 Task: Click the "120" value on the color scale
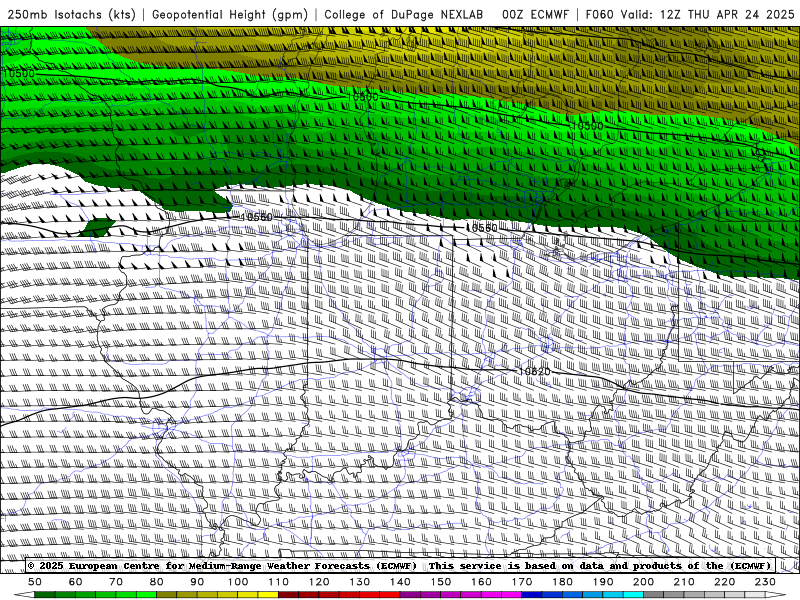319,582
